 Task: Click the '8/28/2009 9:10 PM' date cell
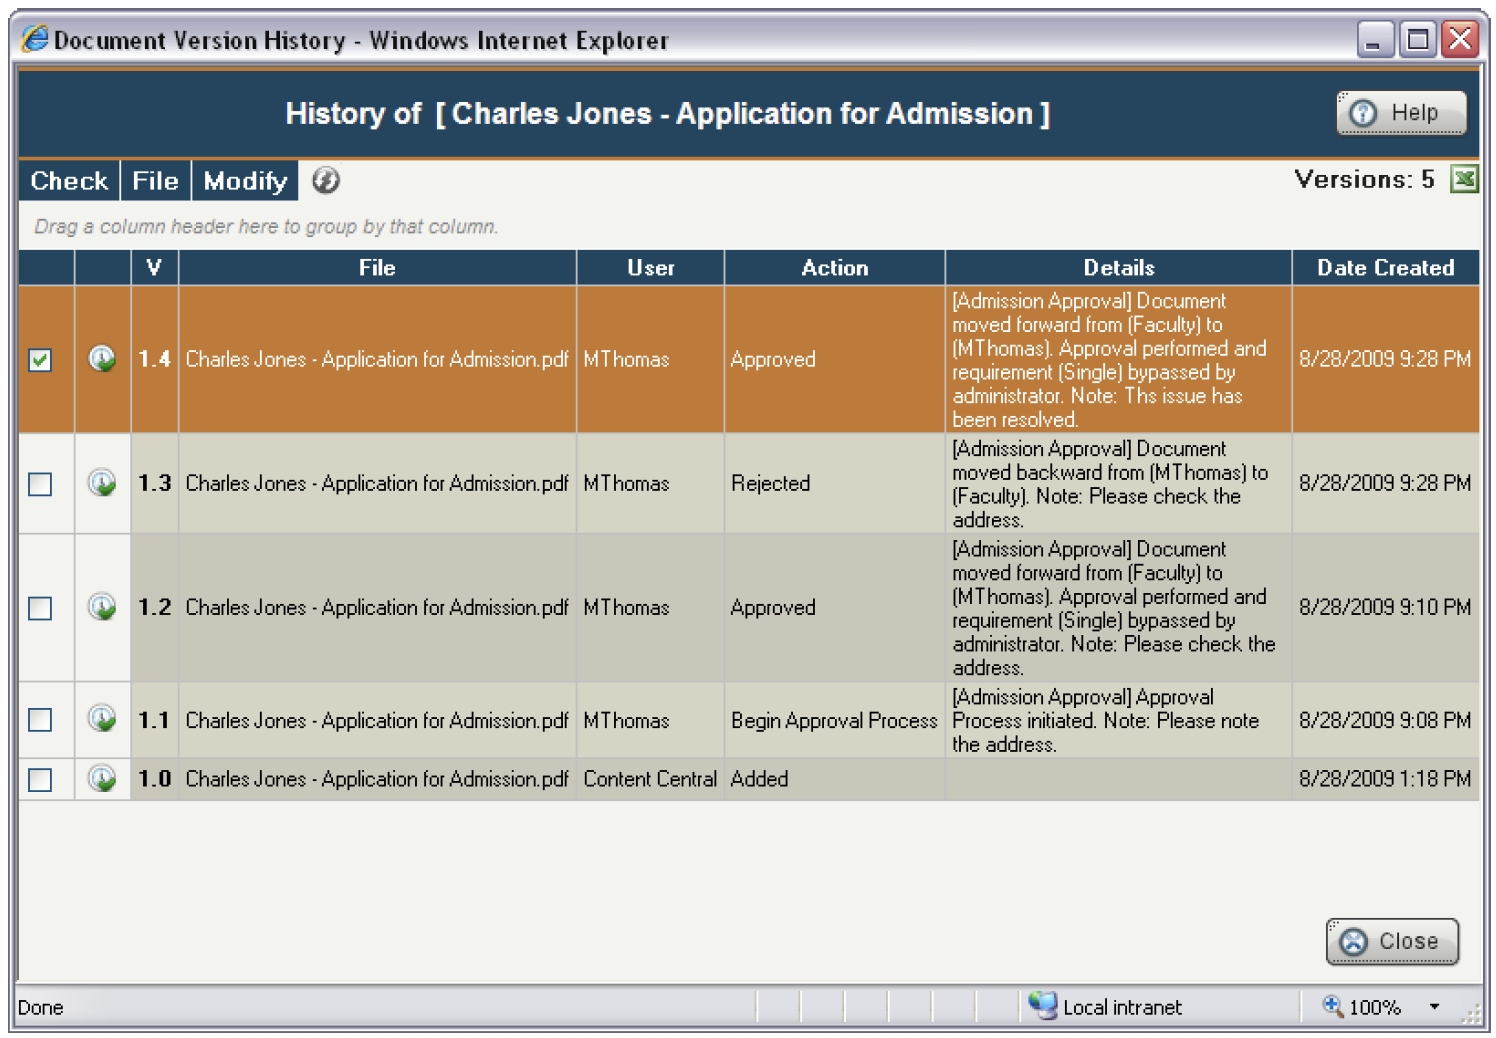pos(1385,607)
